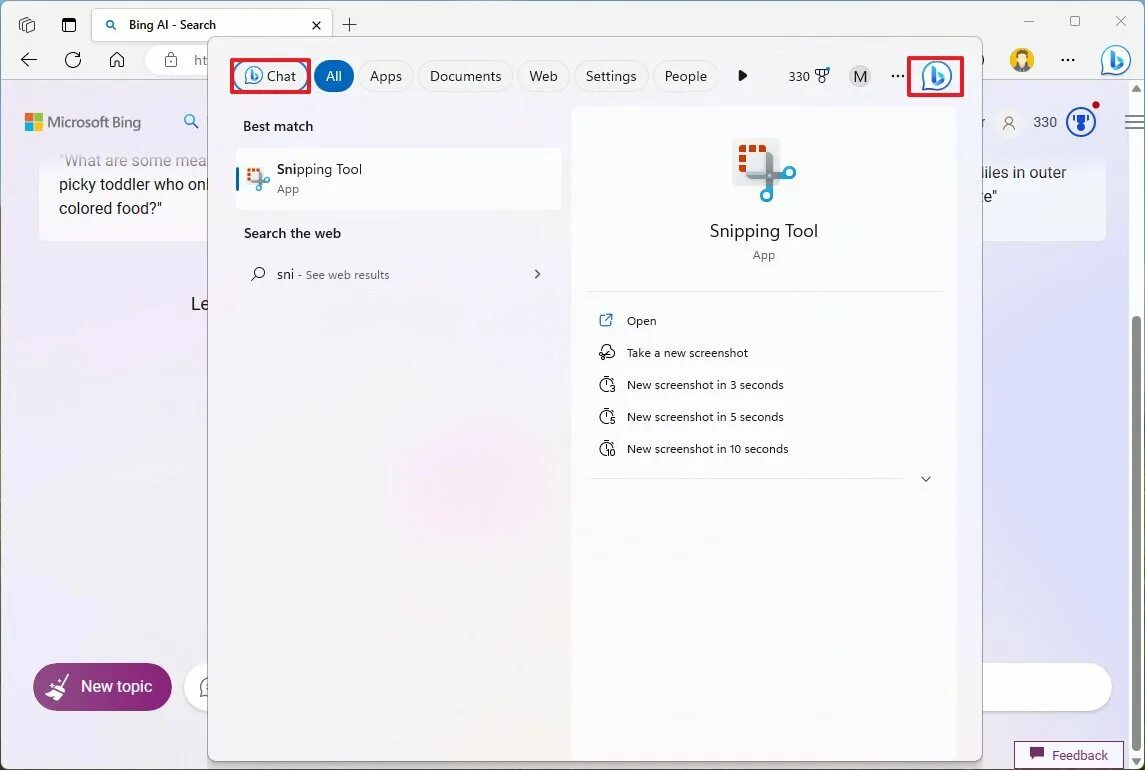Click Edge workspaces icon
1145x770 pixels.
[x=27, y=25]
